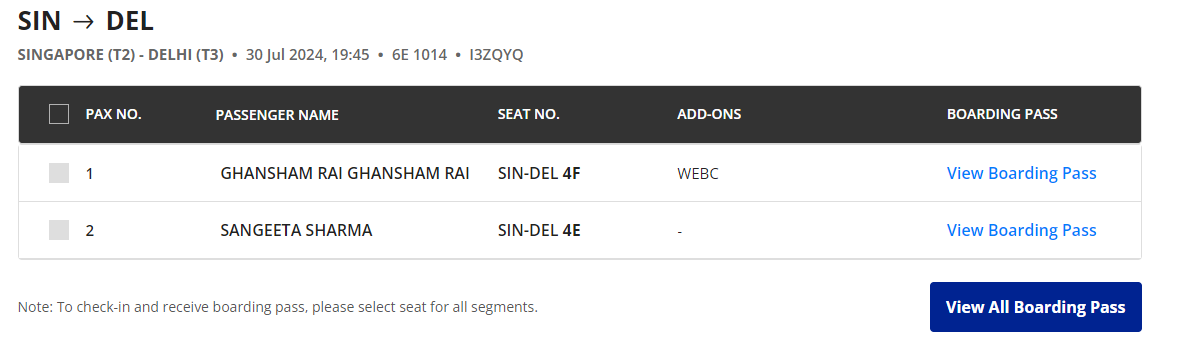Click the check-in note text
This screenshot has height=362, width=1180.
coord(278,307)
